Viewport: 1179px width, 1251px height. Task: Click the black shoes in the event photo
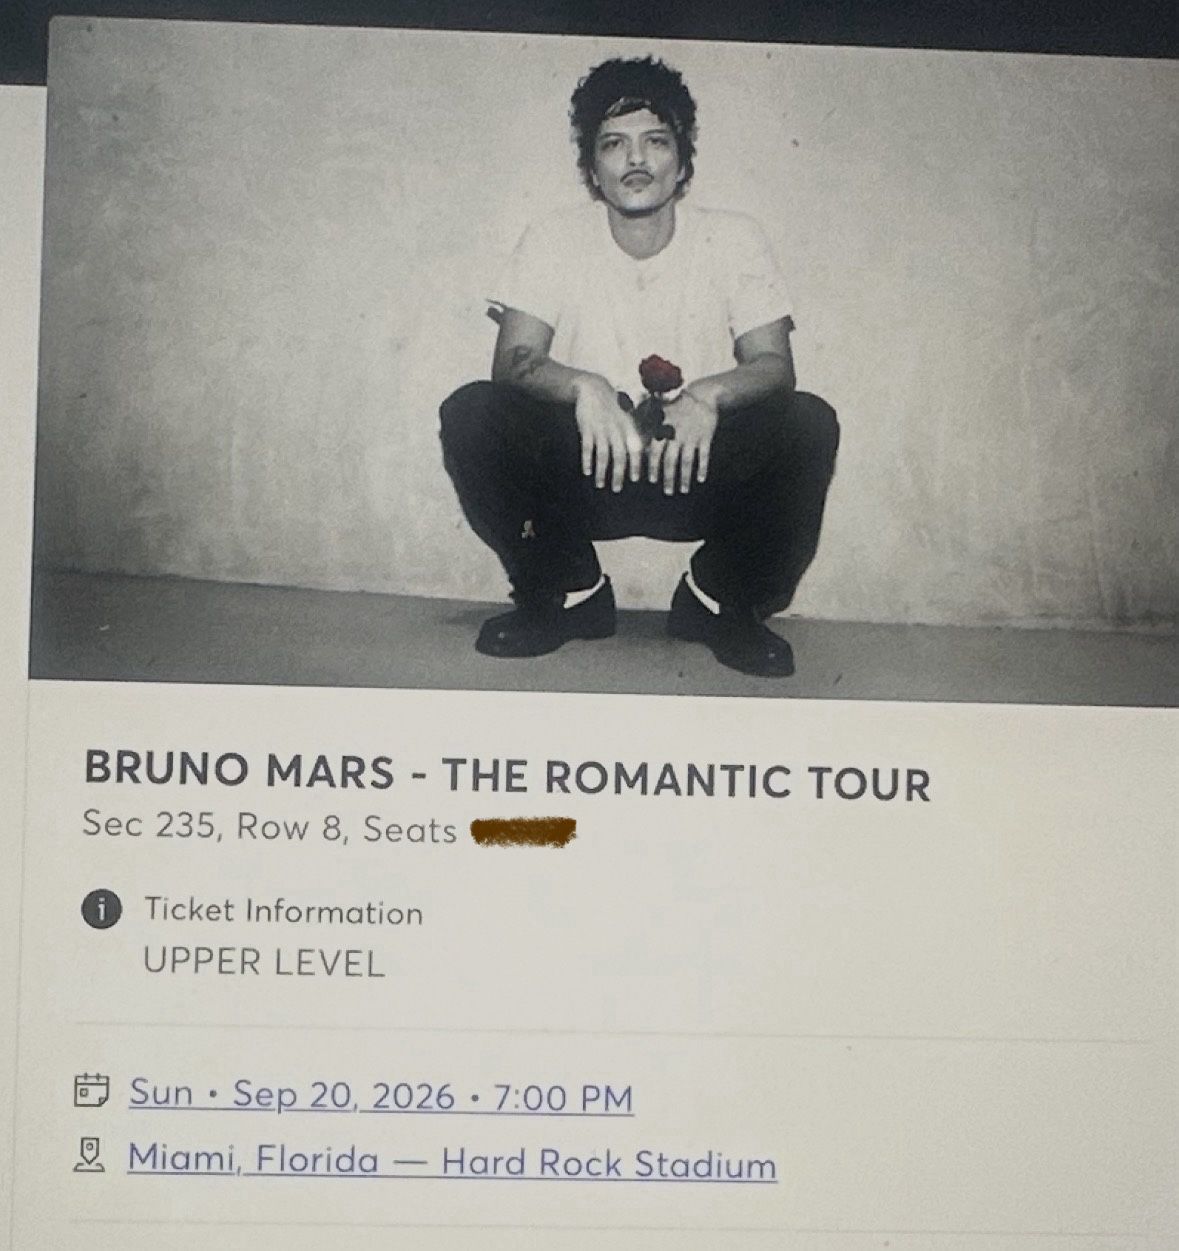pyautogui.click(x=635, y=622)
